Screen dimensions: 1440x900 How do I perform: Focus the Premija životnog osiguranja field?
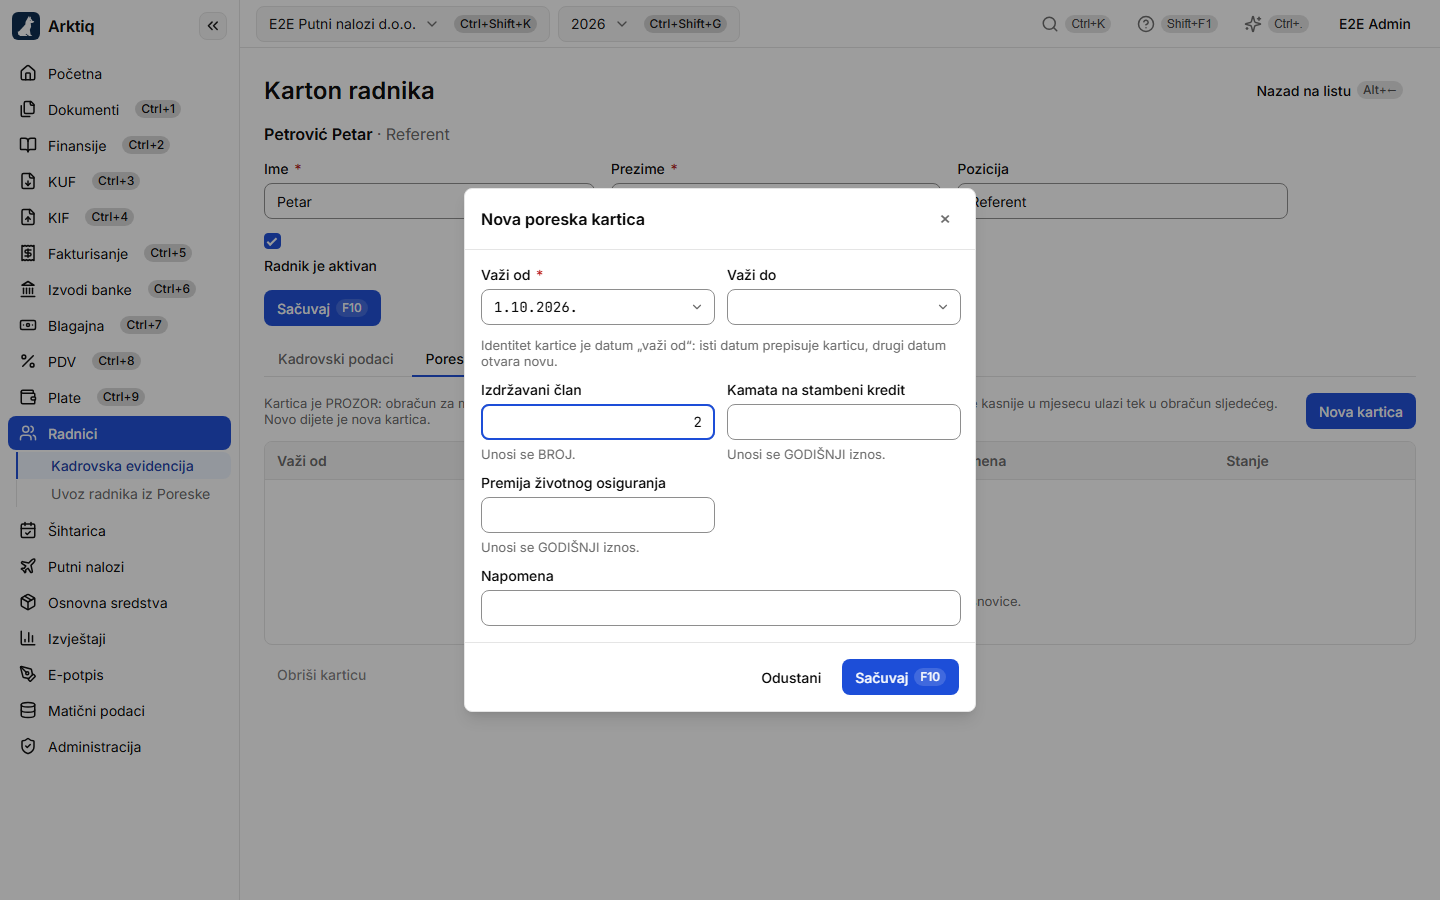tap(598, 515)
